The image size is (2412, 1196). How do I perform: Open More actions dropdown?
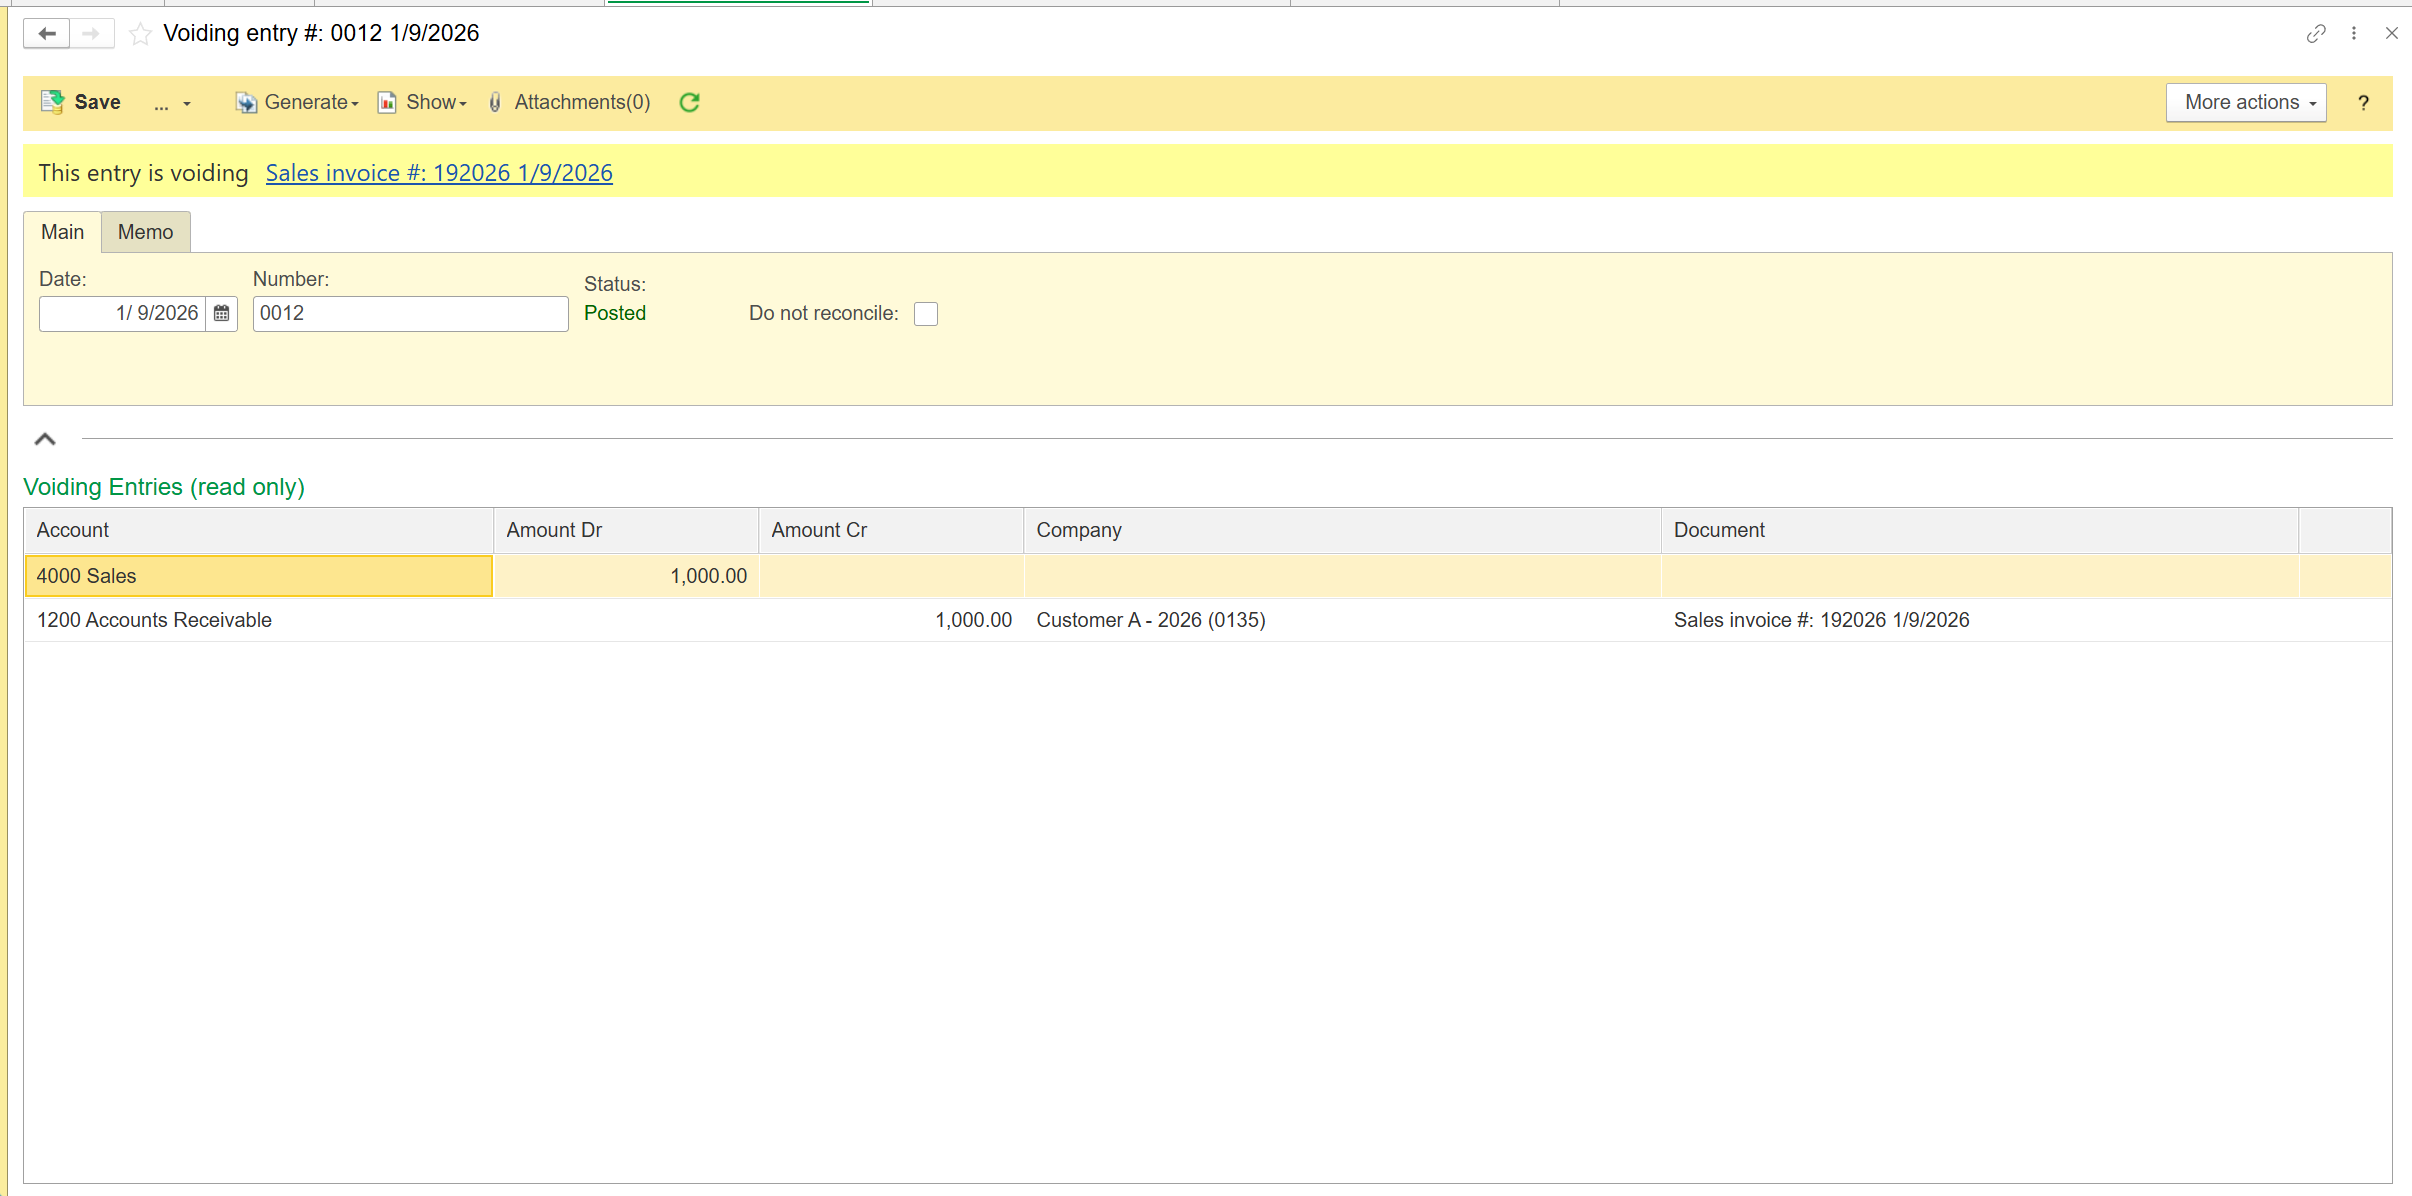[x=2245, y=103]
